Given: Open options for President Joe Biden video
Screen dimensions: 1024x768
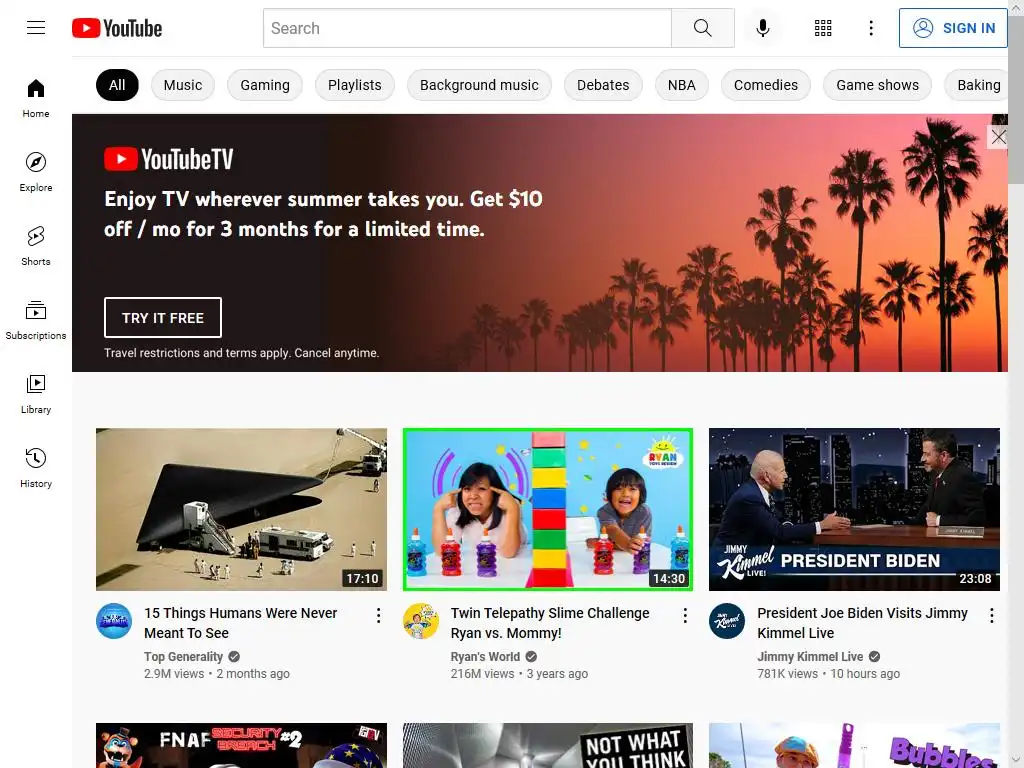Looking at the screenshot, I should coord(991,616).
